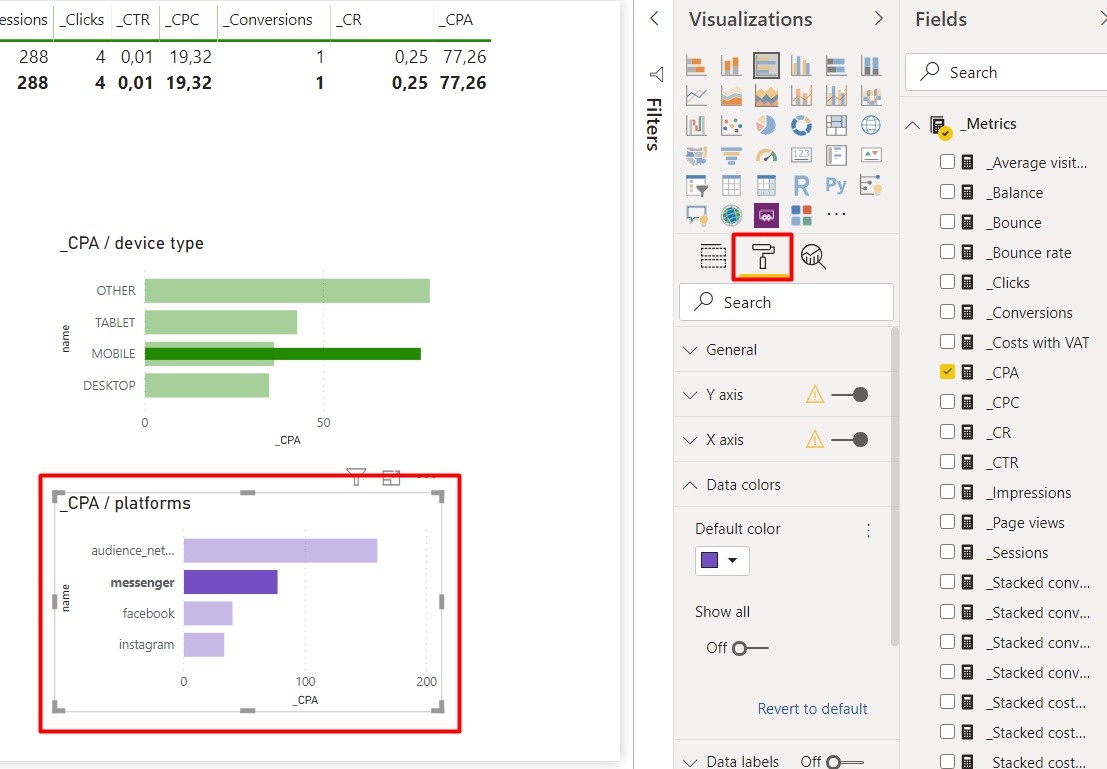Viewport: 1107px width, 769px height.
Task: Expand the General formatting section
Action: [690, 349]
